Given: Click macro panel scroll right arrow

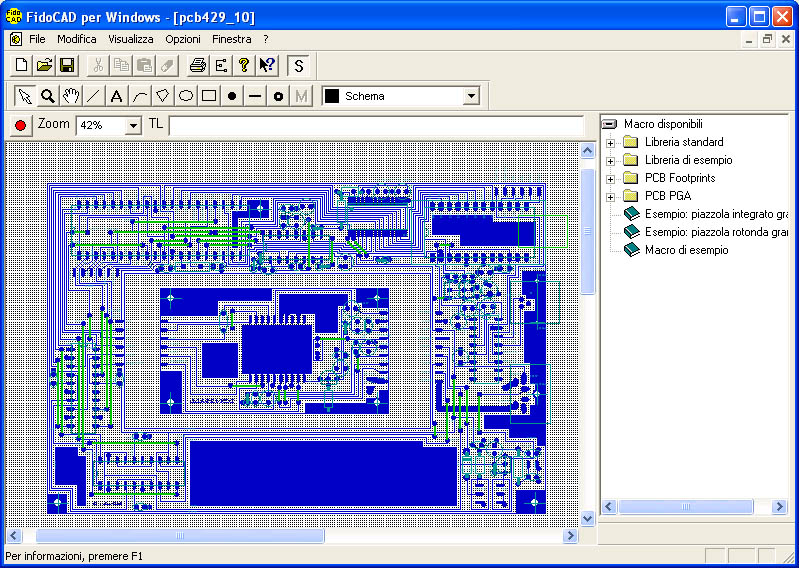Looking at the screenshot, I should 779,507.
